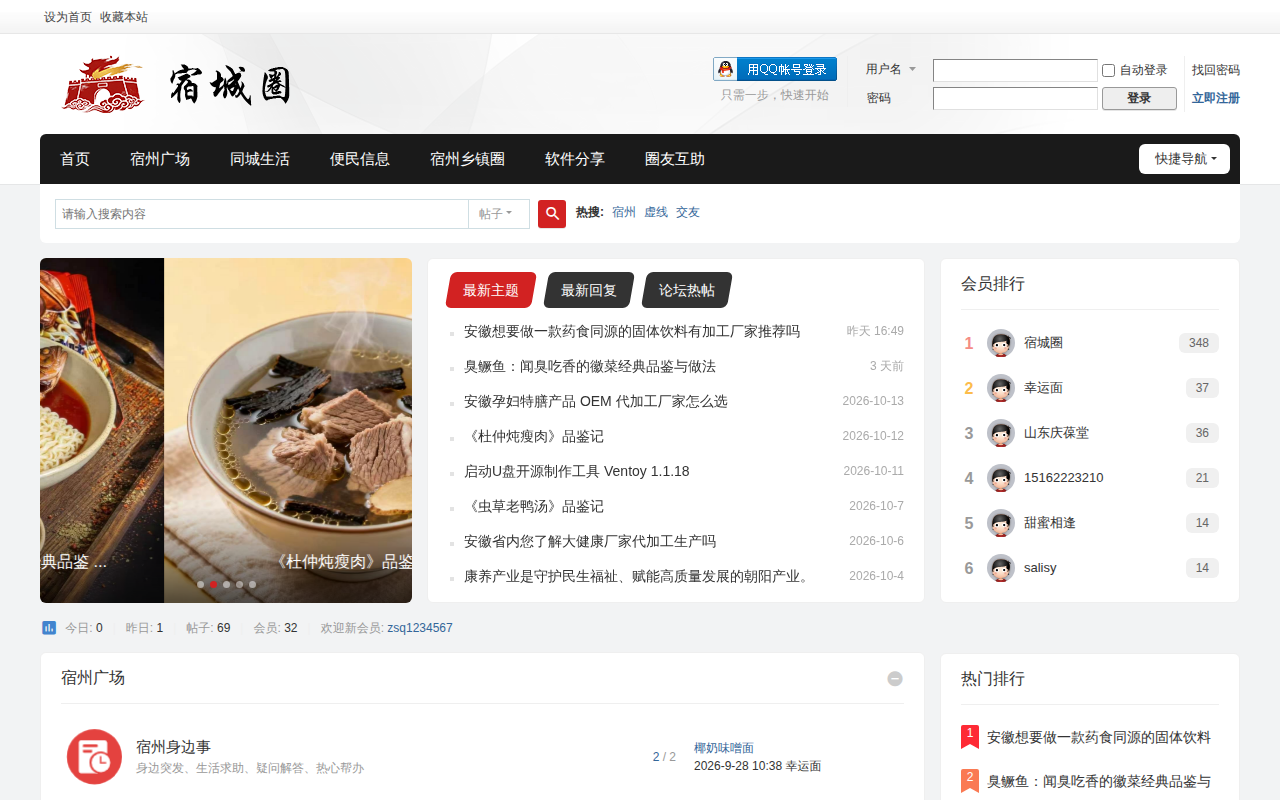Click the 宿城圈 site logo
The image size is (1280, 800).
[176, 84]
